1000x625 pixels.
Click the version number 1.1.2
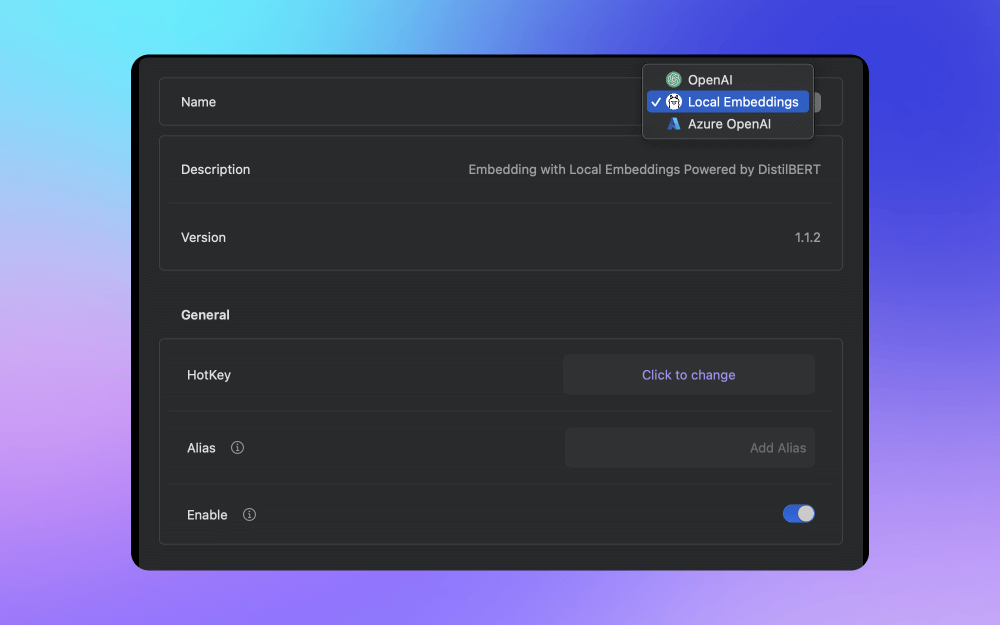click(807, 237)
